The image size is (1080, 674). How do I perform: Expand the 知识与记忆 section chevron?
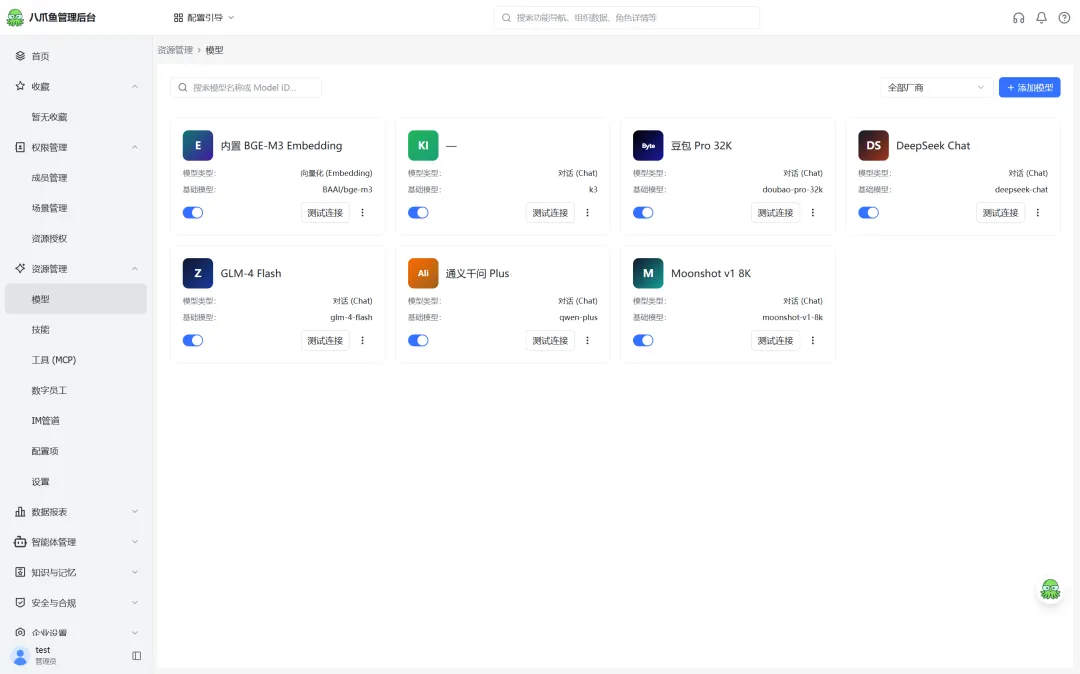135,572
